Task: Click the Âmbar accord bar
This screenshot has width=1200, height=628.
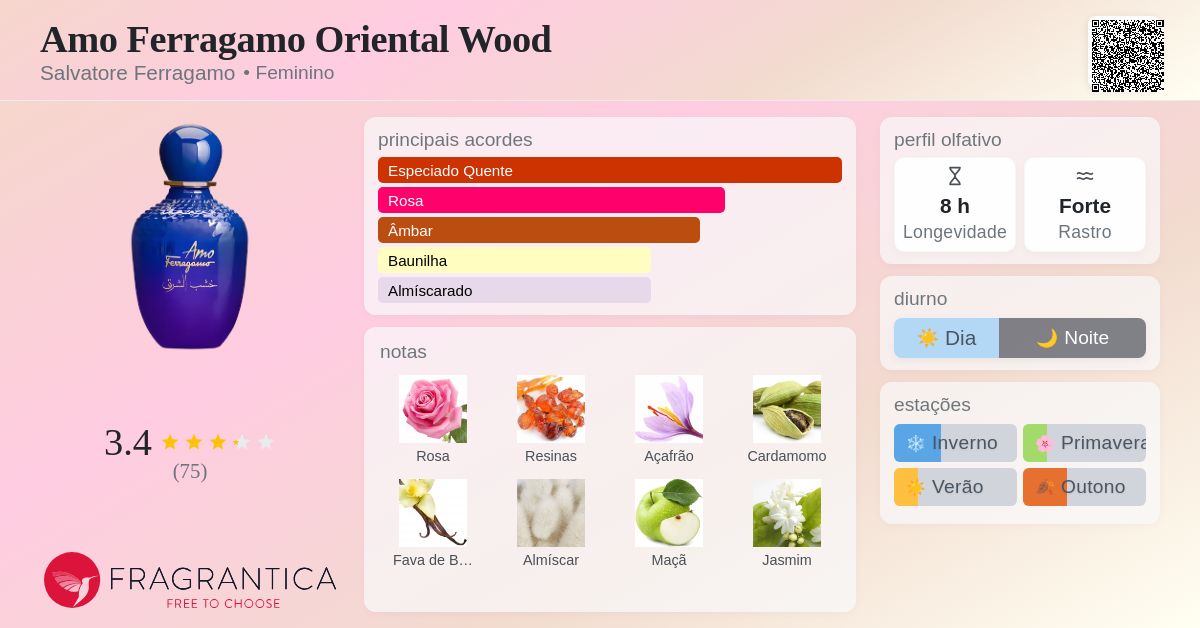Action: 539,230
